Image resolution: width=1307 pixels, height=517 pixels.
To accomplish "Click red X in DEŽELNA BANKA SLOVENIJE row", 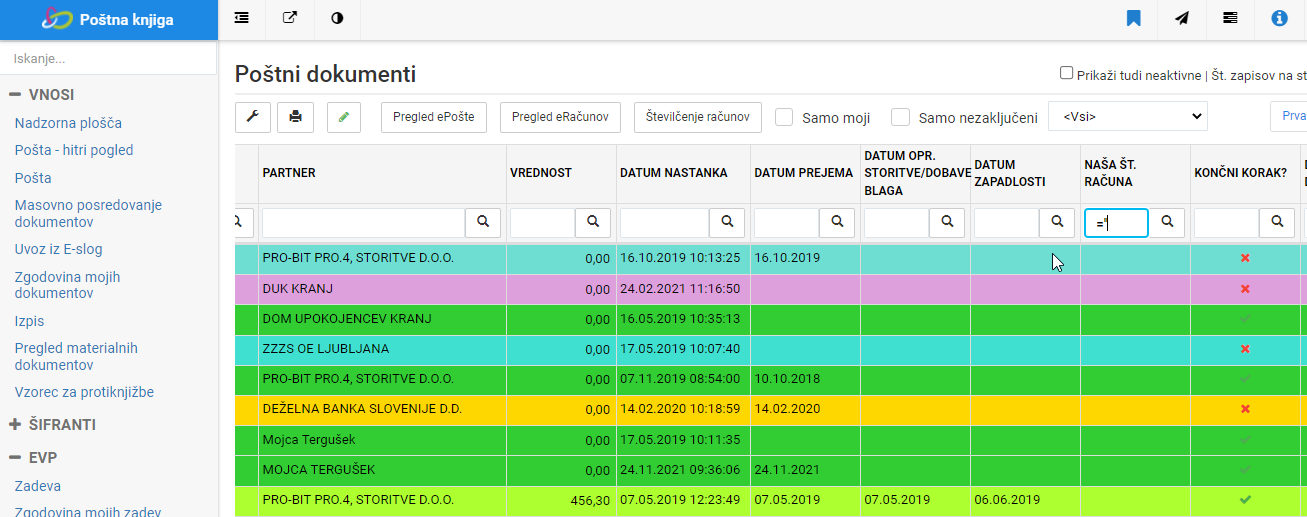I will pos(1245,409).
